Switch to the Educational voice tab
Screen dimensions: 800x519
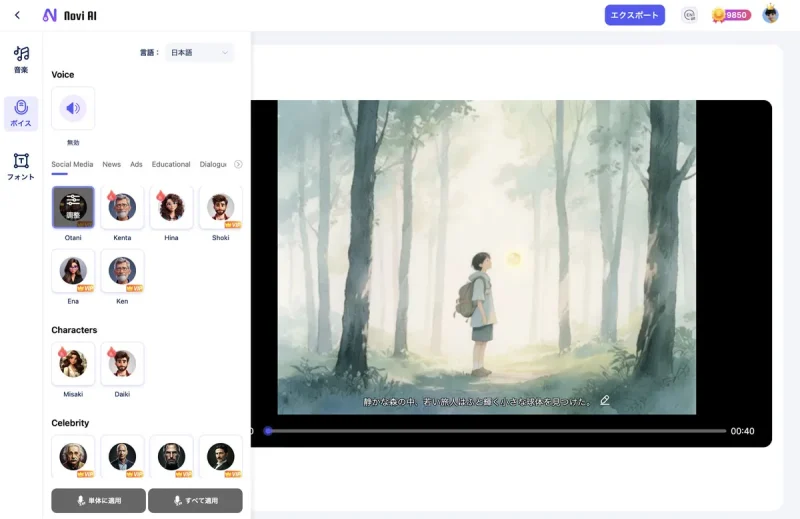pyautogui.click(x=171, y=164)
